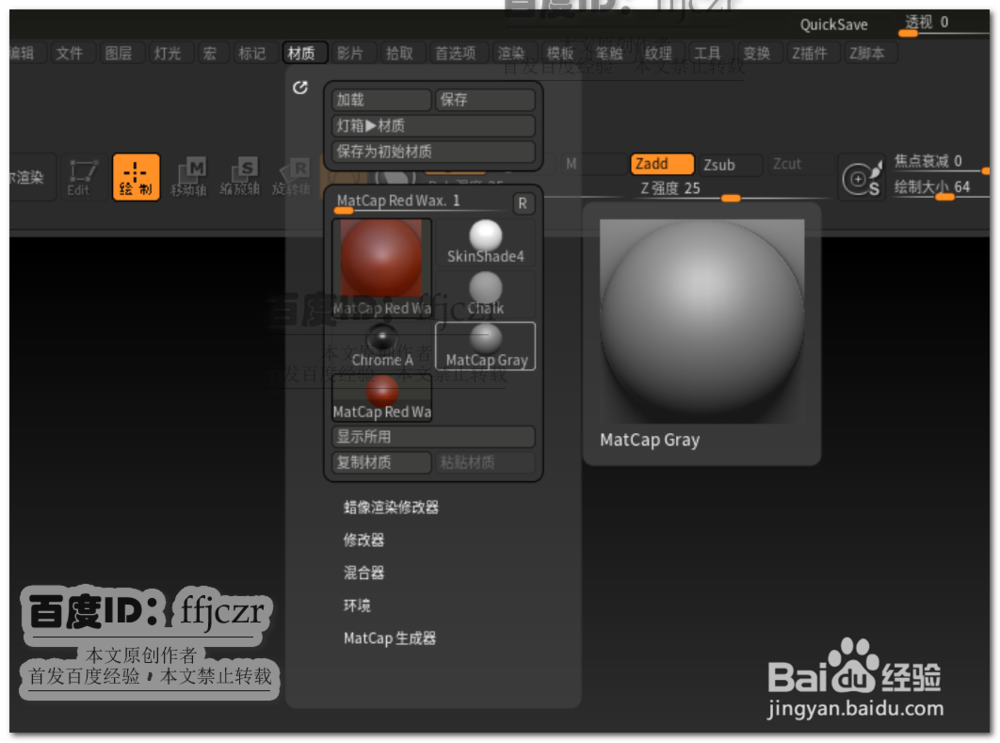Expand the 蜡像渲染修改器 section
Screen dimensions: 1000x743
click(x=391, y=508)
